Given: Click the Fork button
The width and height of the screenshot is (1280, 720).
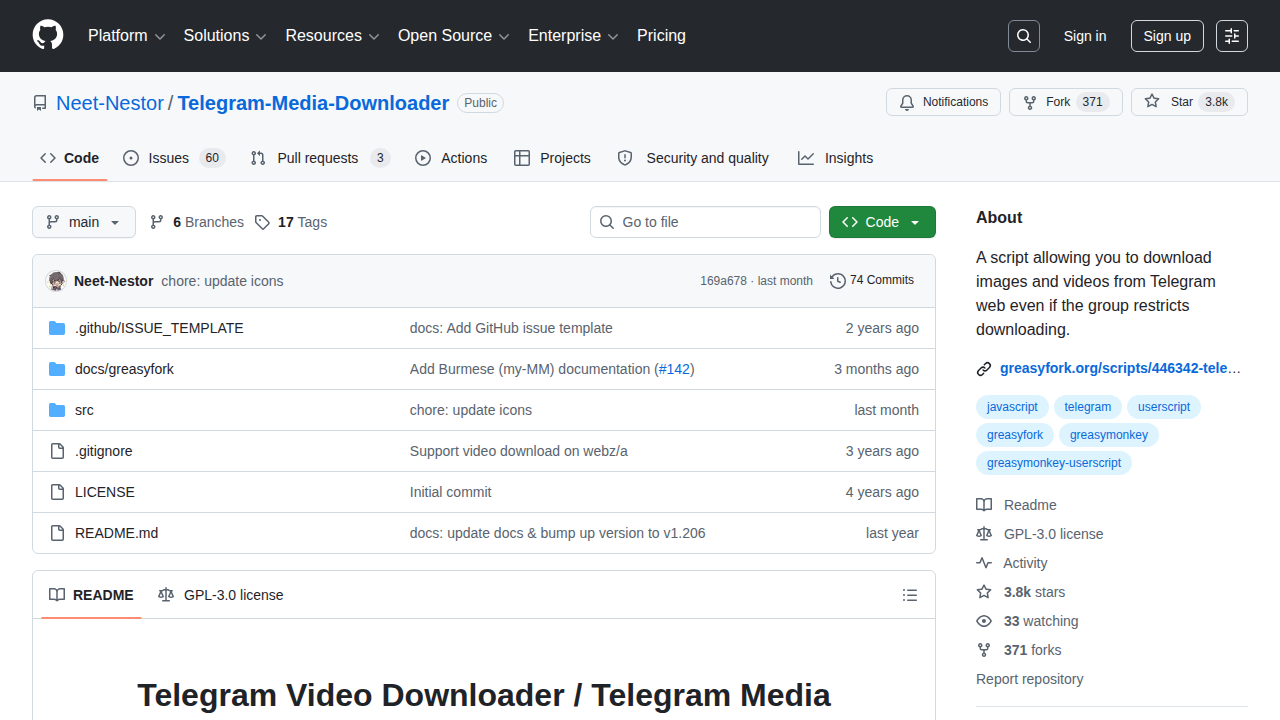Looking at the screenshot, I should (1065, 101).
